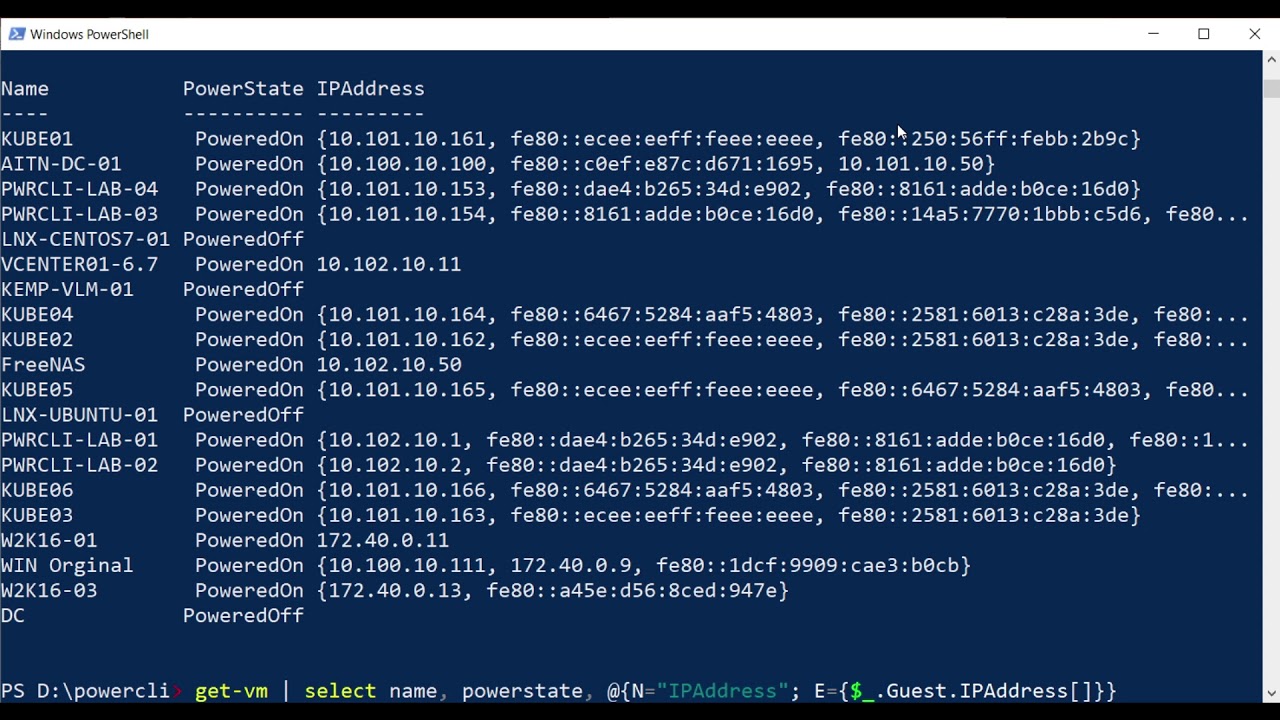Viewport: 1280px width, 720px height.
Task: Click the vertical scrollbar thumb
Action: pos(1272,88)
